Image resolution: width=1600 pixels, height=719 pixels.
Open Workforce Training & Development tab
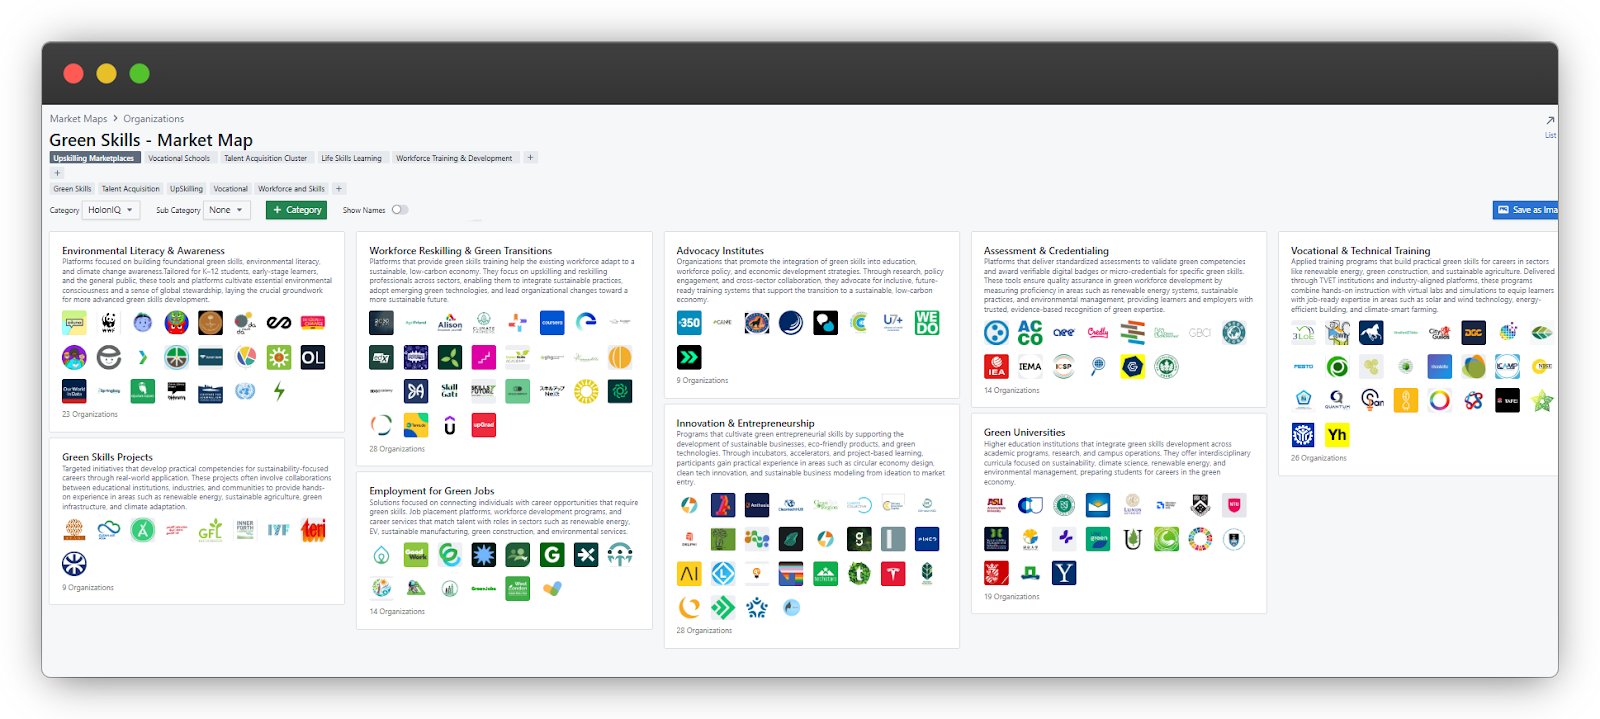[x=454, y=158]
